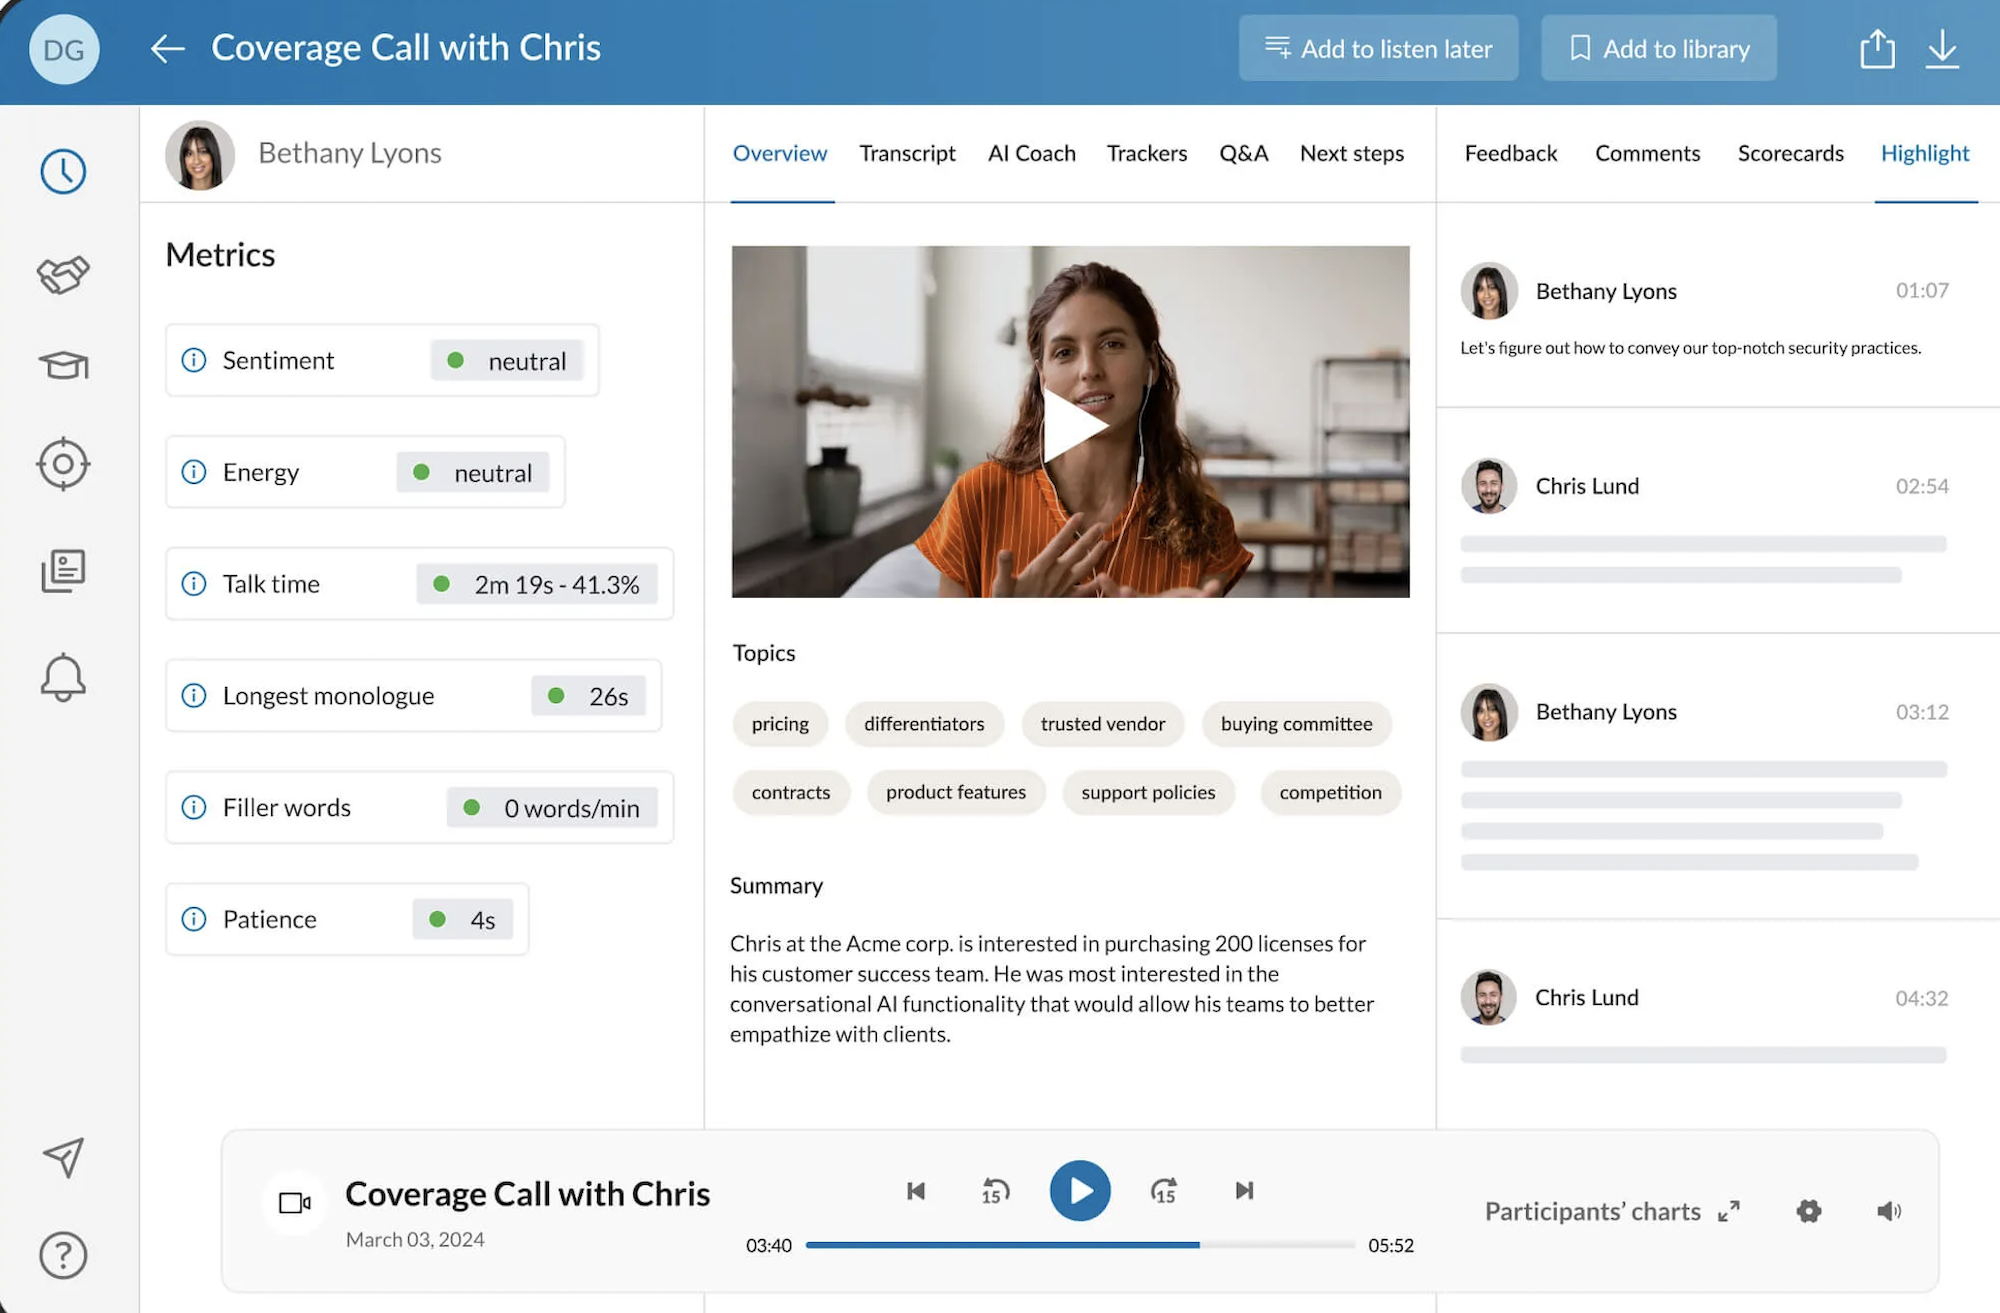Click the neutral Sentiment value
The height and width of the screenshot is (1313, 2000).
[x=507, y=360]
